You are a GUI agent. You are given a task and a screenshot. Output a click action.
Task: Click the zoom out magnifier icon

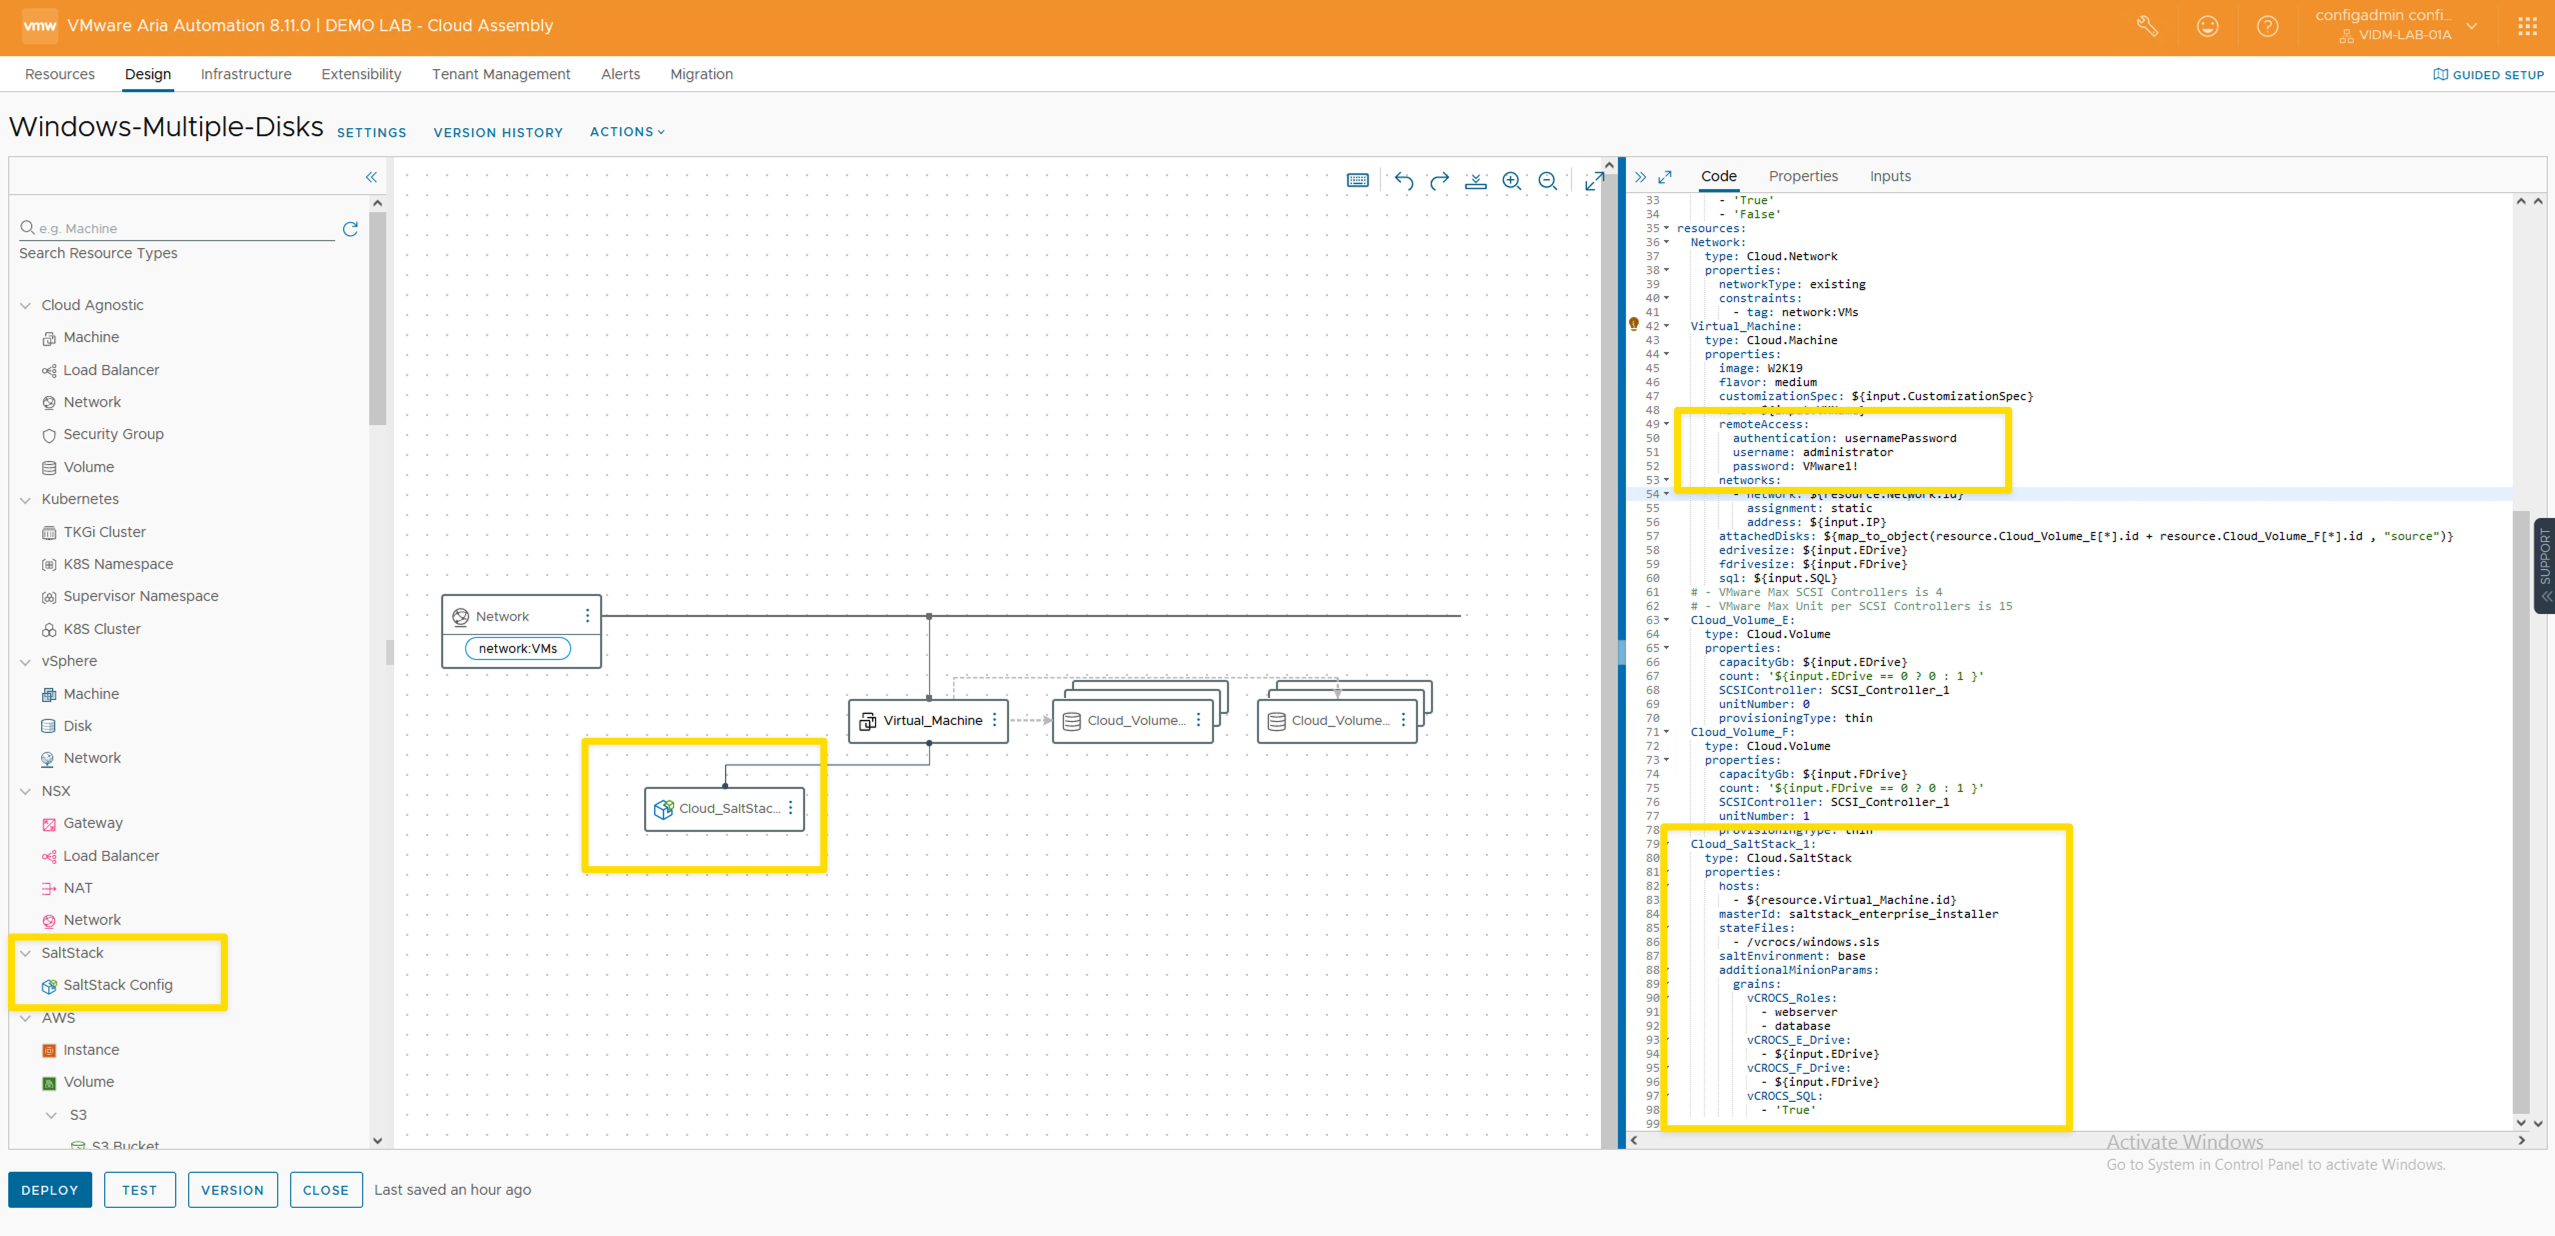click(x=1548, y=181)
